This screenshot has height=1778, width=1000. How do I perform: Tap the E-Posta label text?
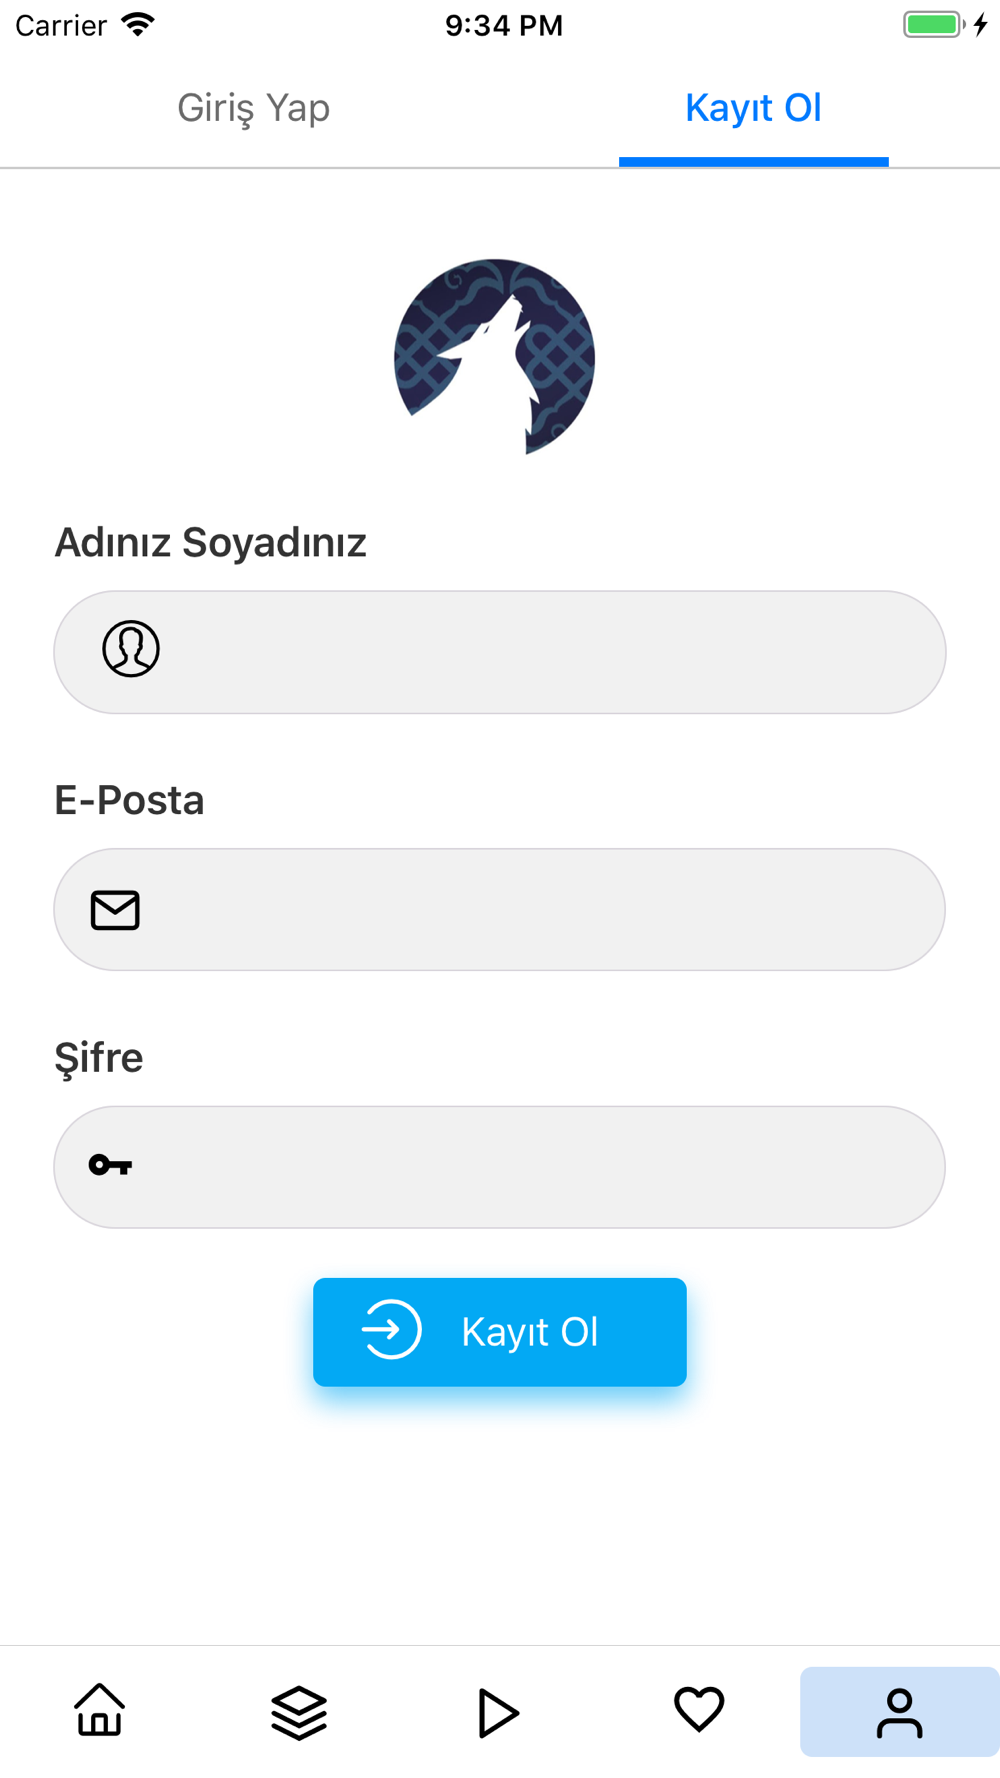(x=129, y=800)
